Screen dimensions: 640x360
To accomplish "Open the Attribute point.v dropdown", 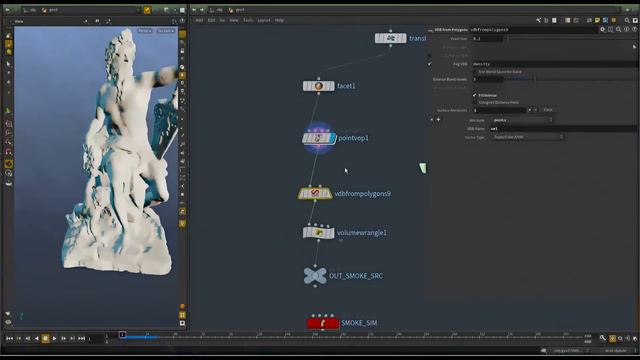I will 522,120.
